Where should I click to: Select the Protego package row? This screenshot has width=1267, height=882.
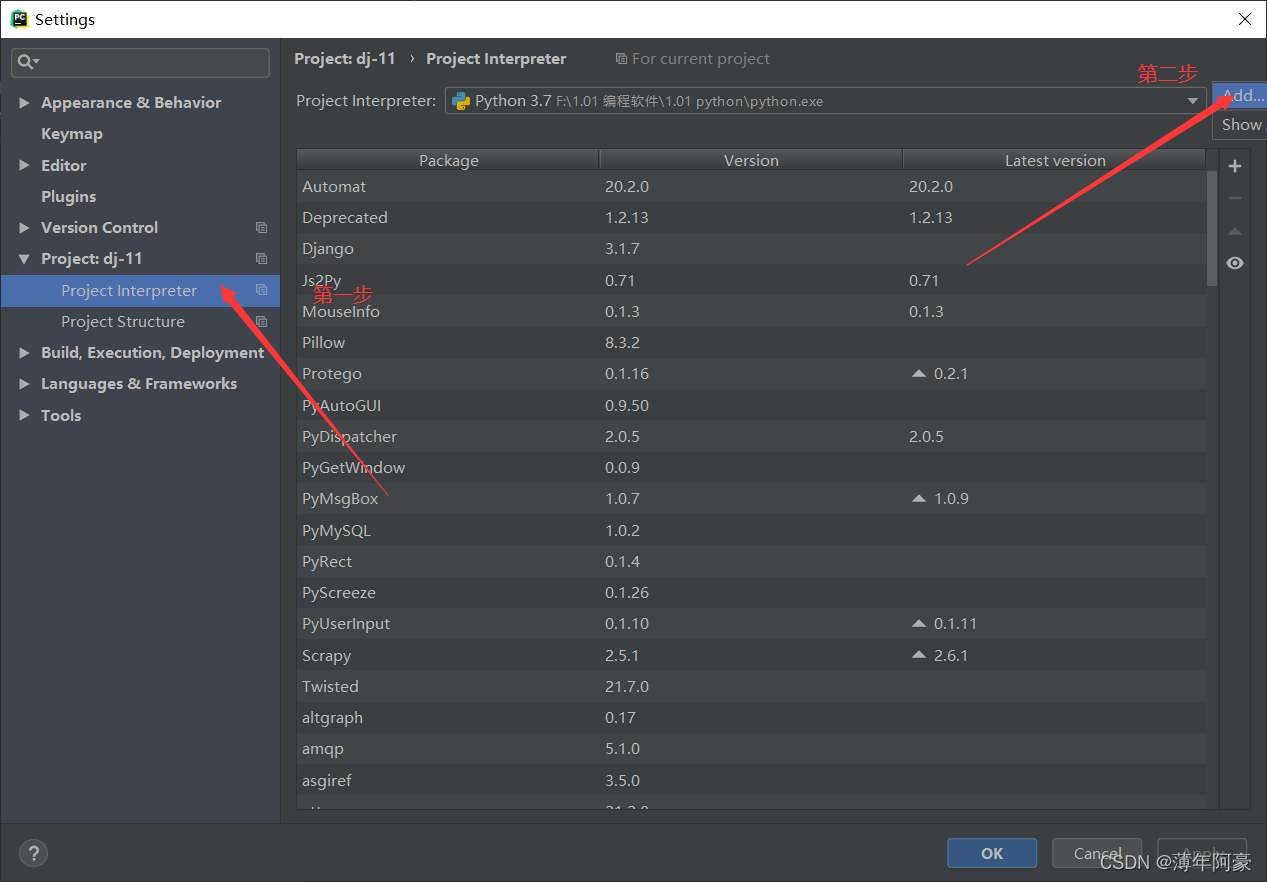(751, 374)
